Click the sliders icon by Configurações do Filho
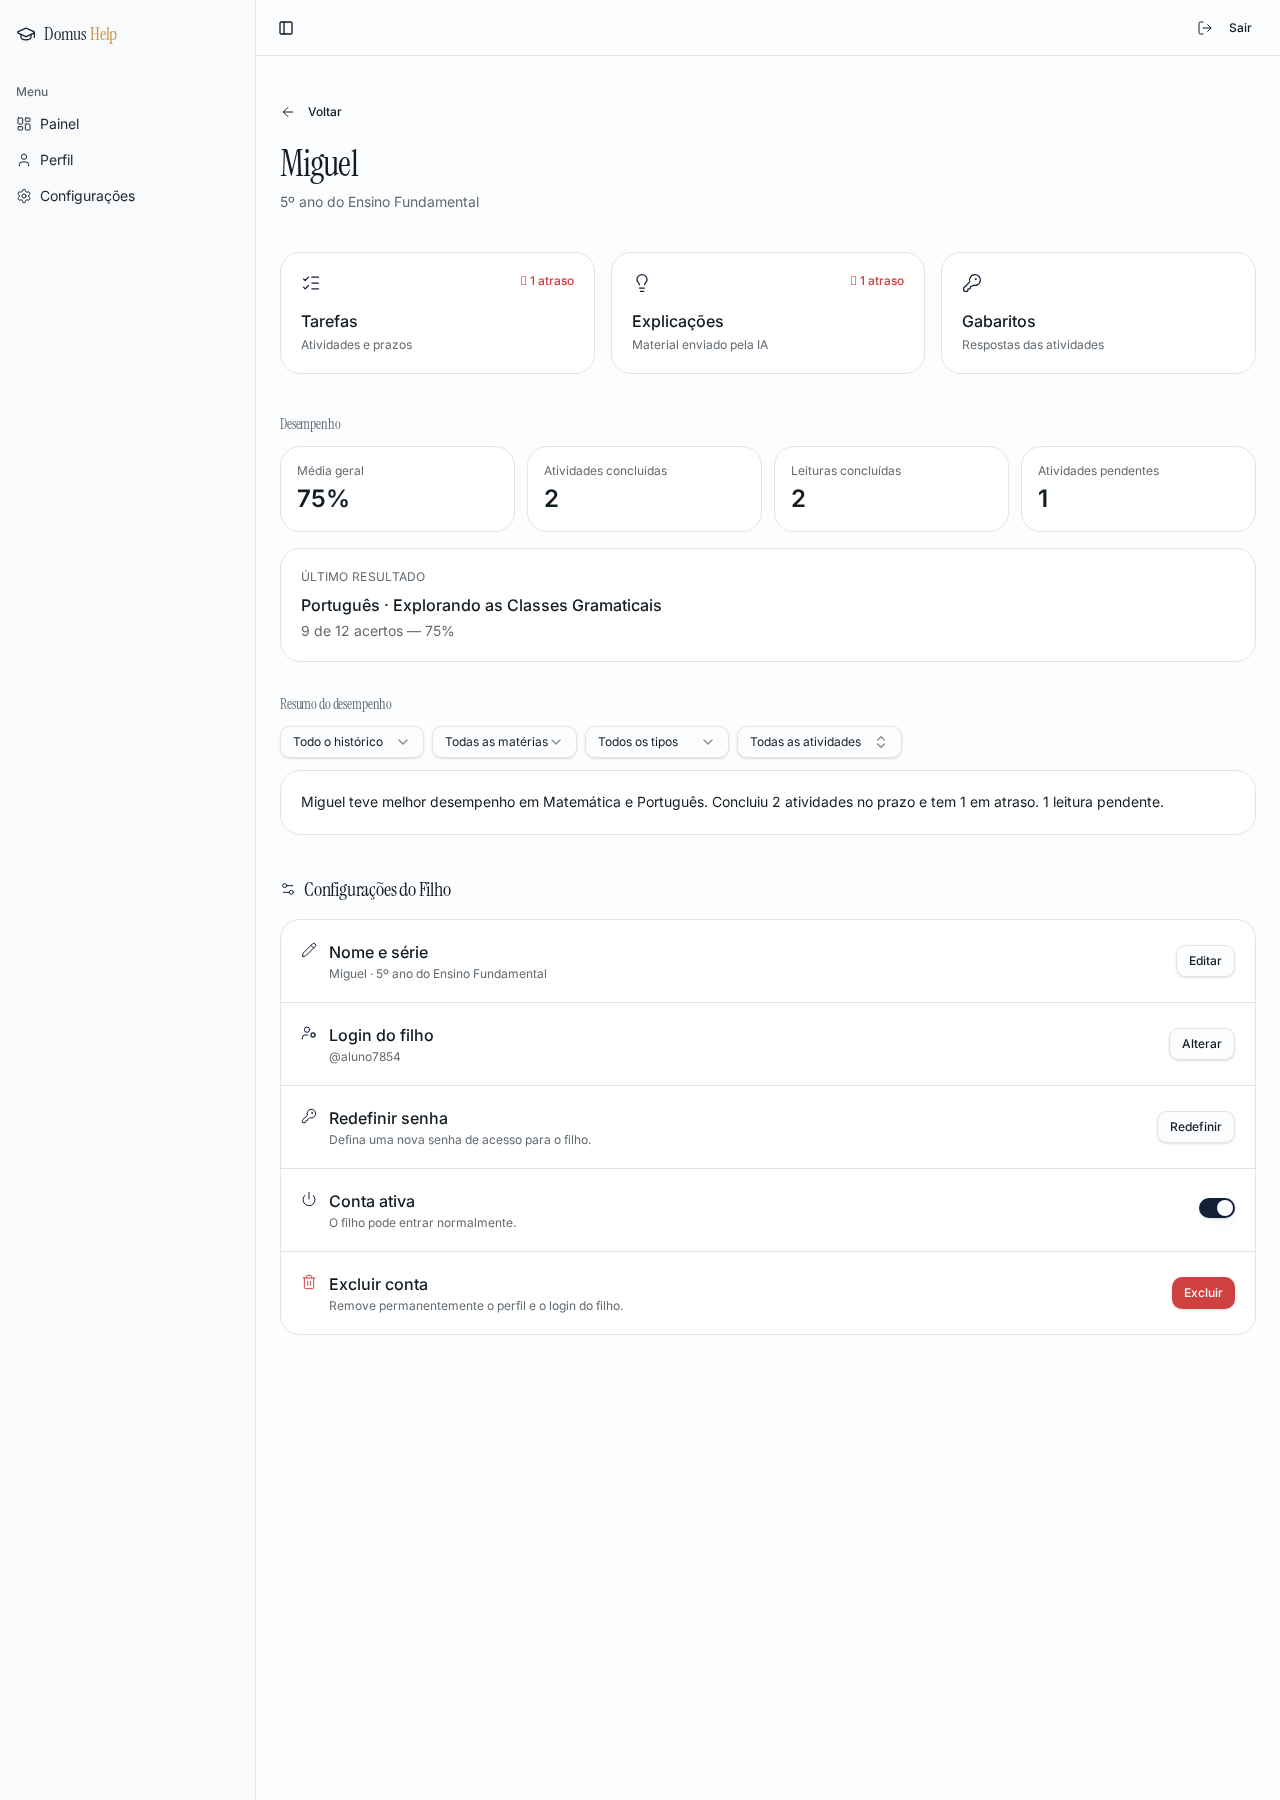Screen dimensions: 1280x1800 tap(288, 889)
